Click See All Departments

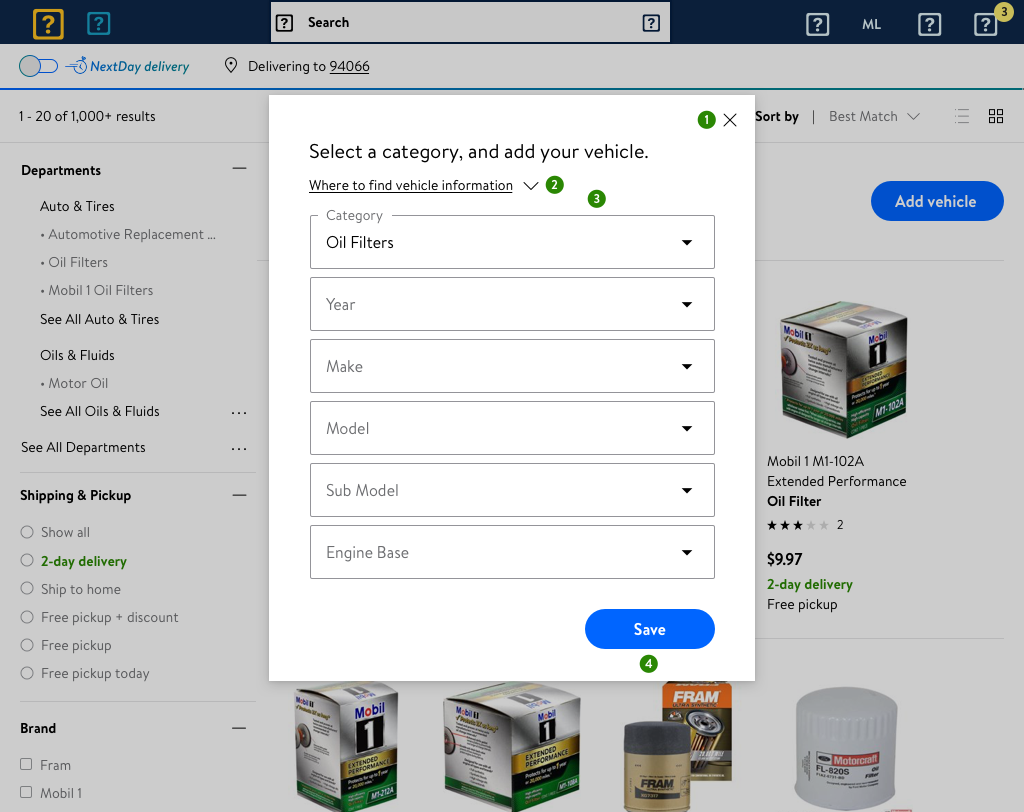(83, 447)
